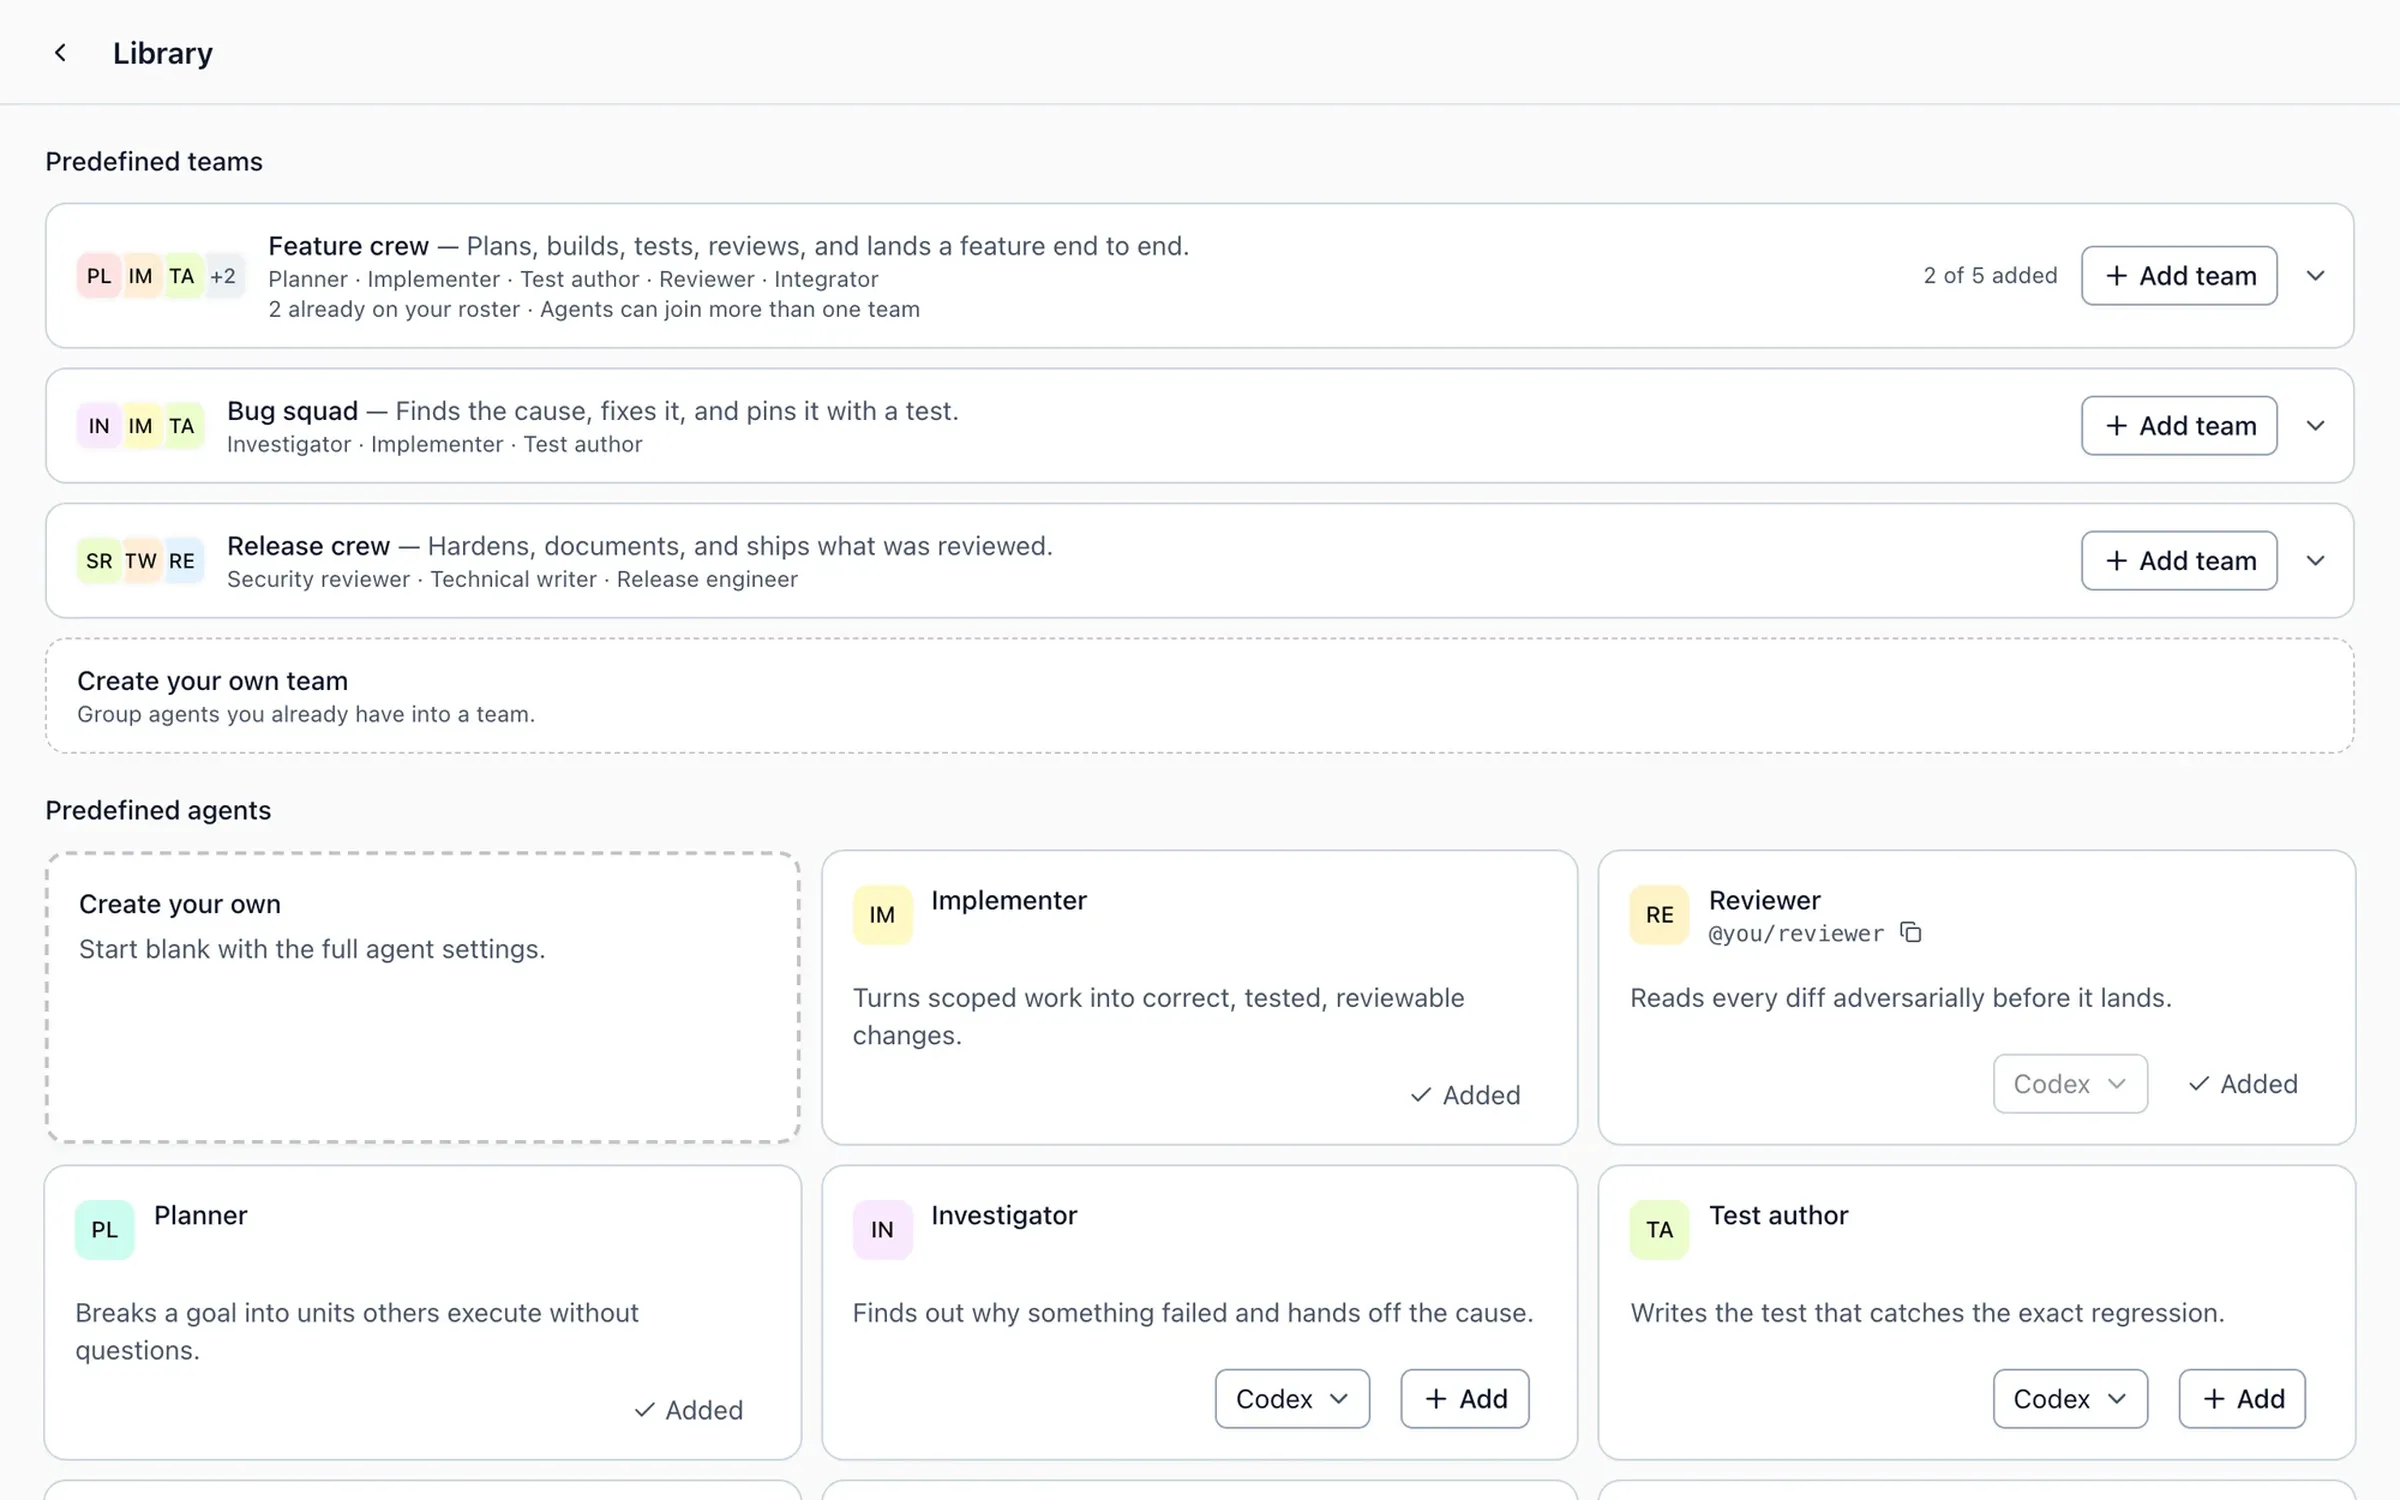
Task: Click the +2 badge in Feature crew
Action: click(224, 276)
